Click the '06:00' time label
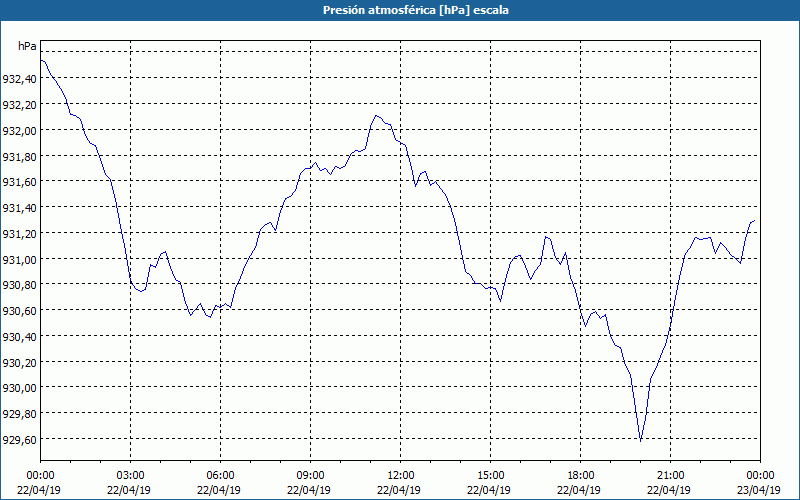This screenshot has width=800, height=500. point(220,476)
